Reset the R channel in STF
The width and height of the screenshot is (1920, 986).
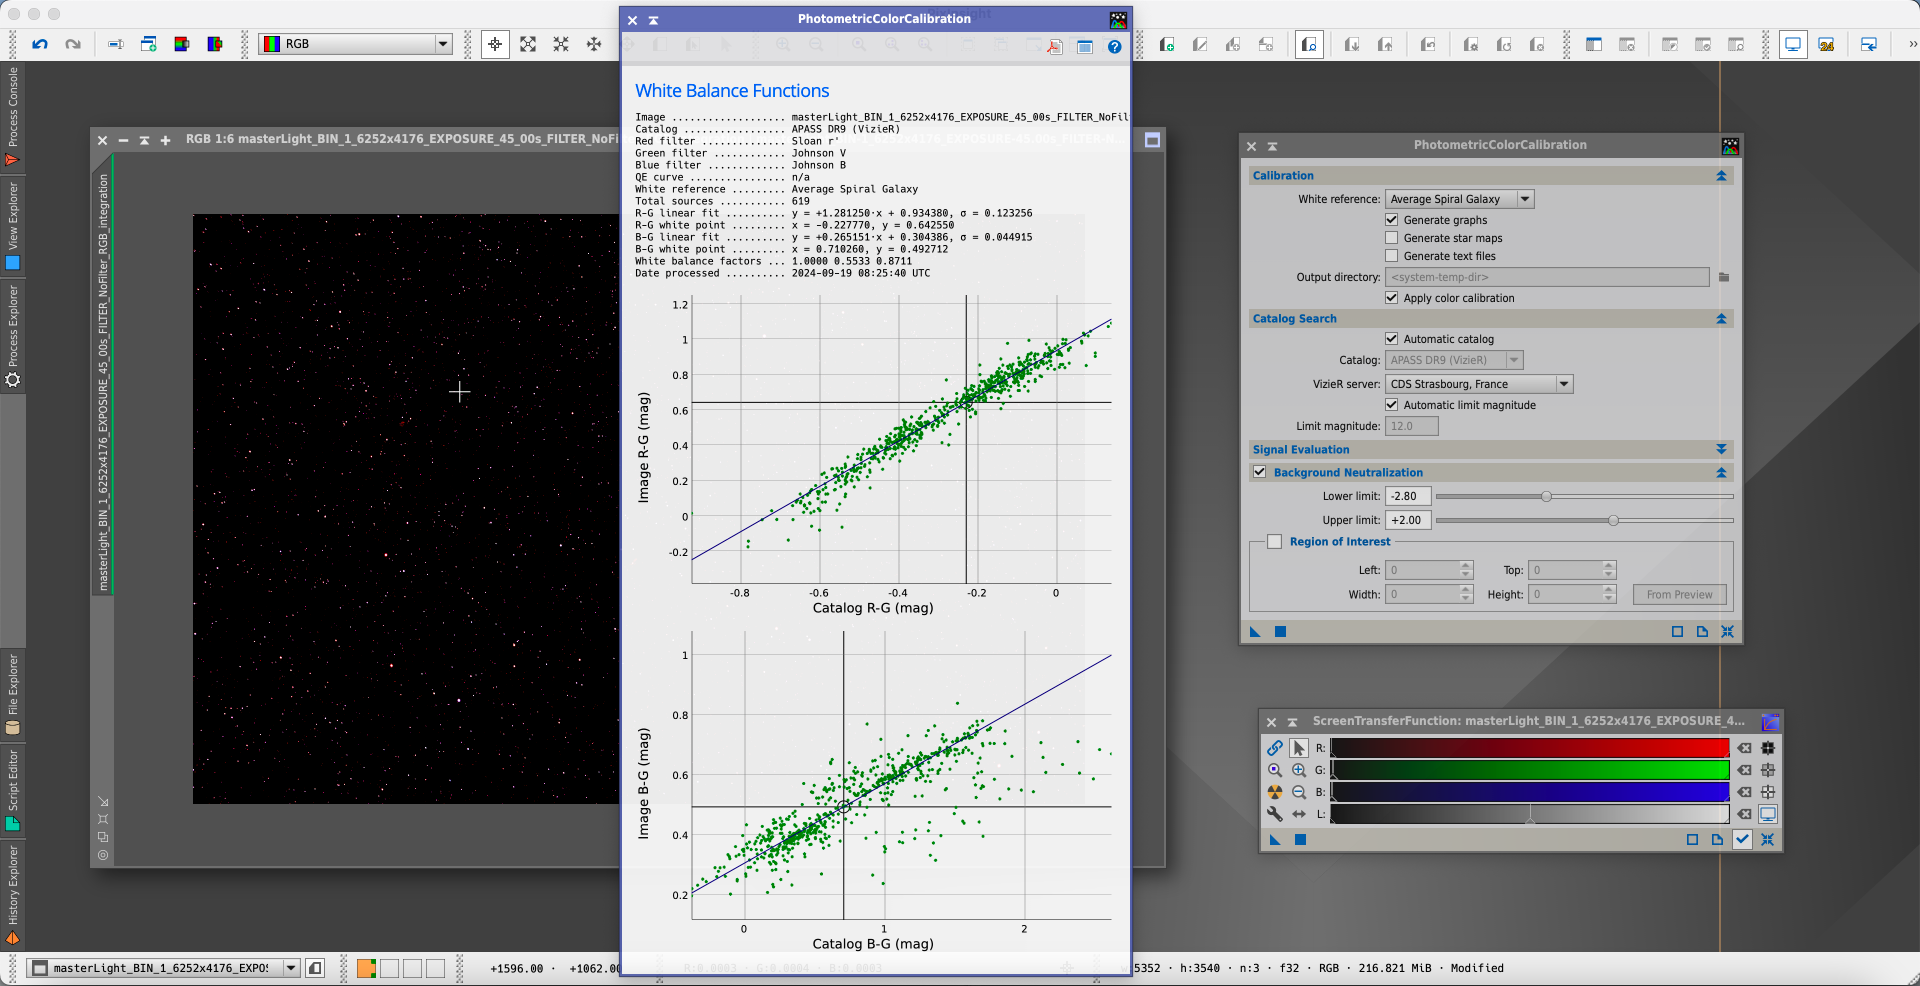pyautogui.click(x=1744, y=748)
